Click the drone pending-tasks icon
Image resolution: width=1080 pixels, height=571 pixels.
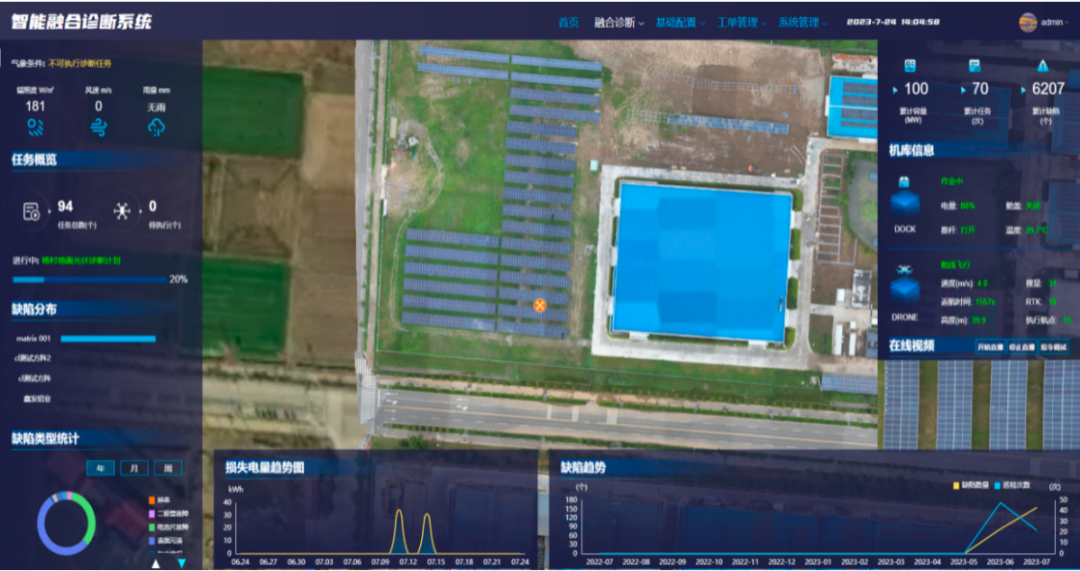[x=122, y=211]
